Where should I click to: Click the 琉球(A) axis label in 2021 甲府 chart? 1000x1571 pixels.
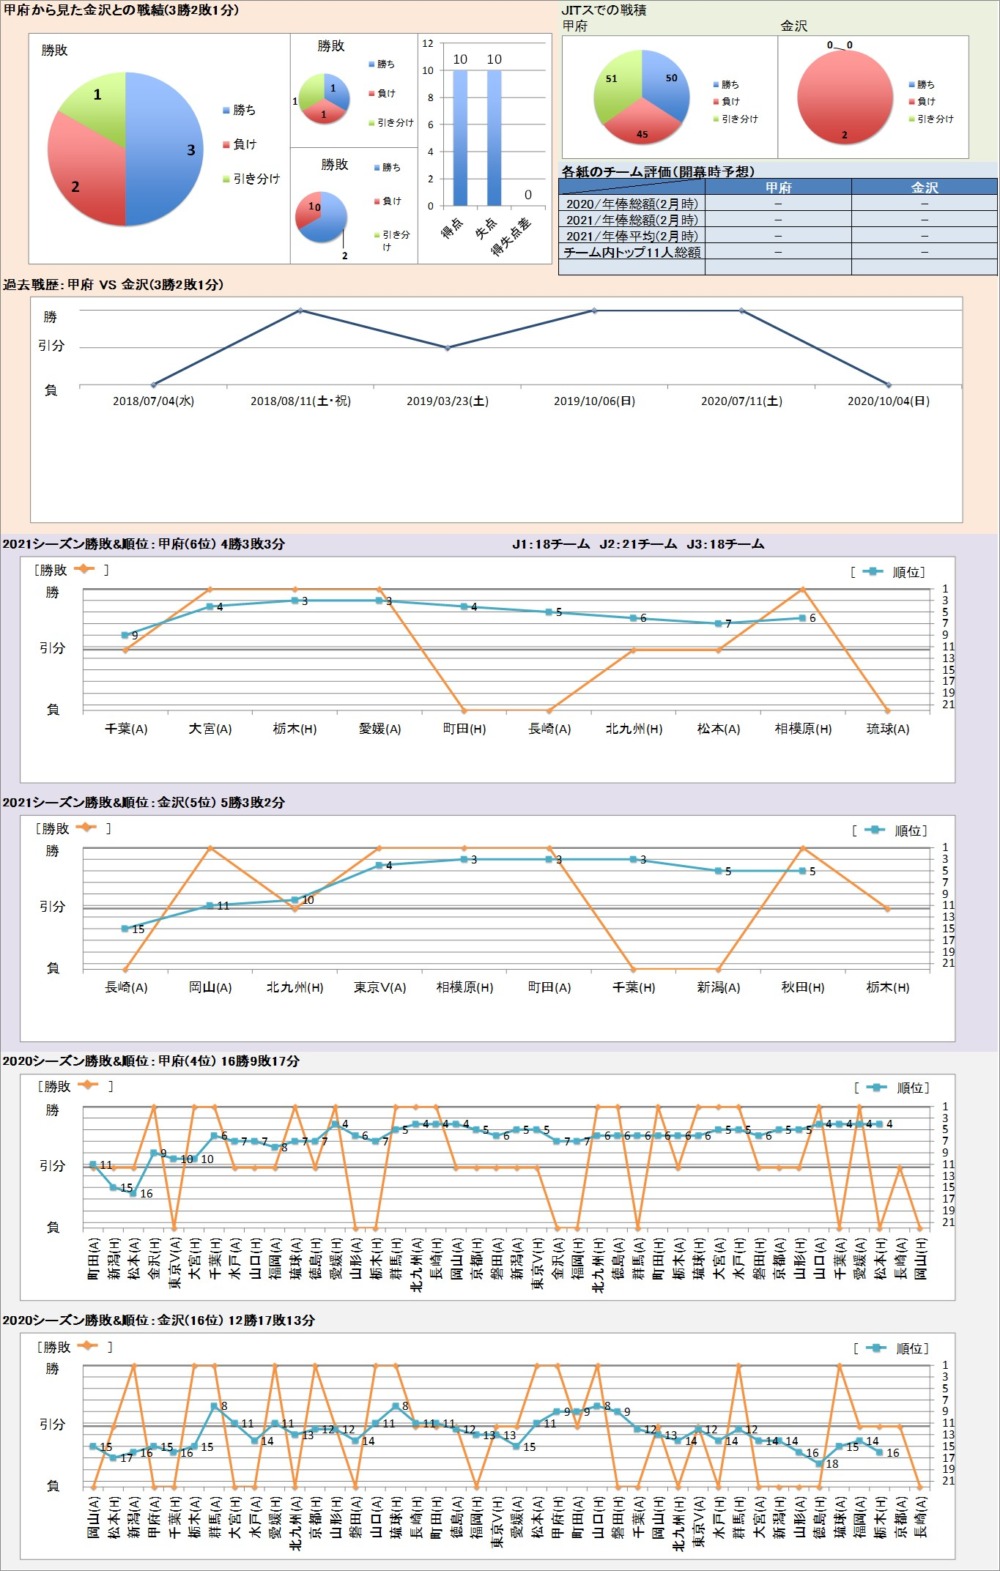coord(887,729)
